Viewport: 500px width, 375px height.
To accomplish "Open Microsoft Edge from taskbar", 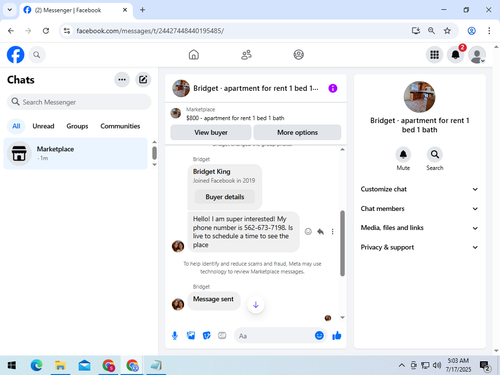I will click(36, 366).
